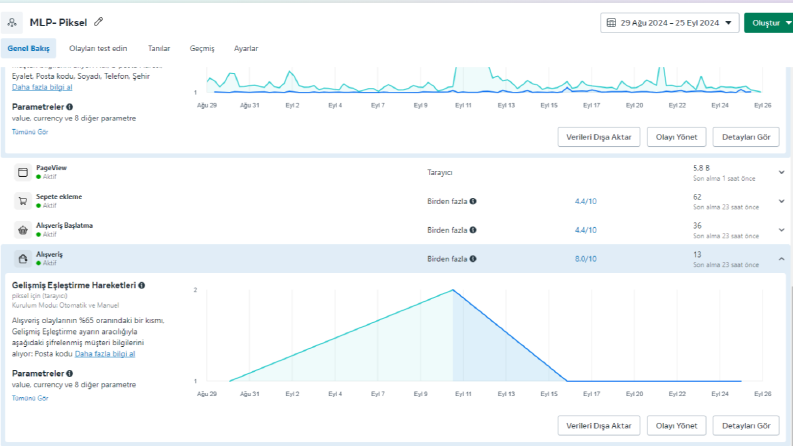Switch to the Genel Bakış tab

click(x=28, y=49)
